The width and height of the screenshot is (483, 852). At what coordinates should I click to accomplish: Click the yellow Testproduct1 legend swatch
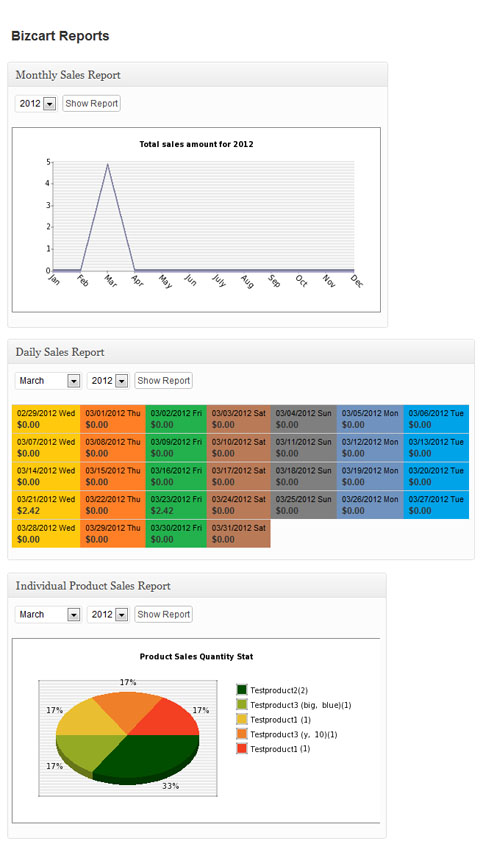pos(242,719)
